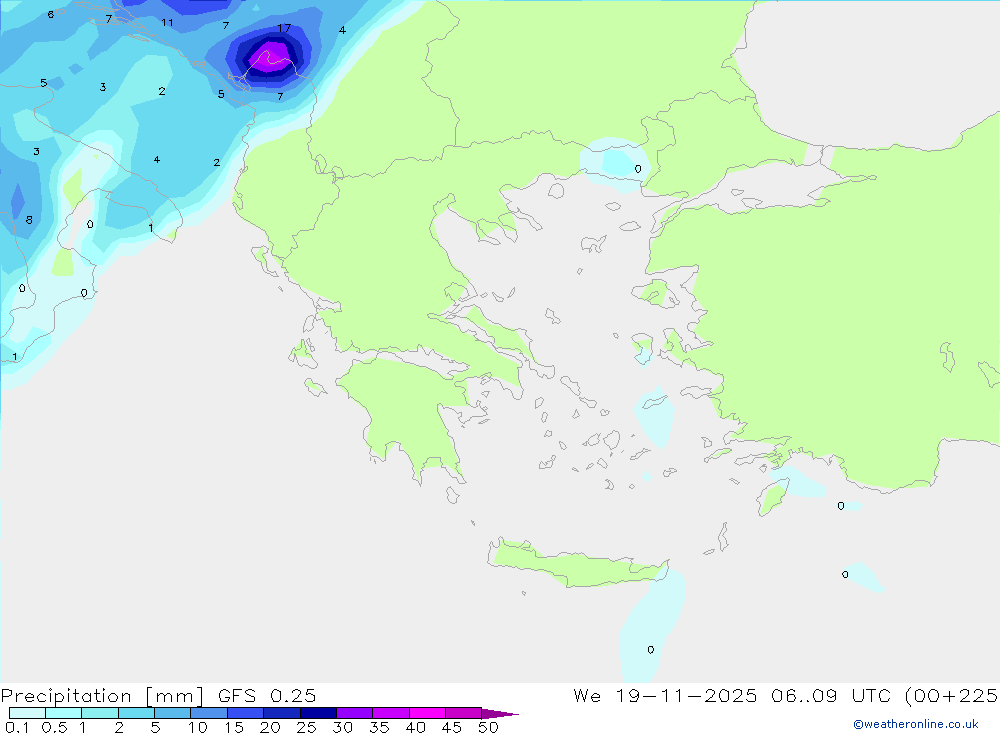Viewport: 1000px width, 733px height.
Task: Click the legend scale label '0.5'
Action: [54, 727]
